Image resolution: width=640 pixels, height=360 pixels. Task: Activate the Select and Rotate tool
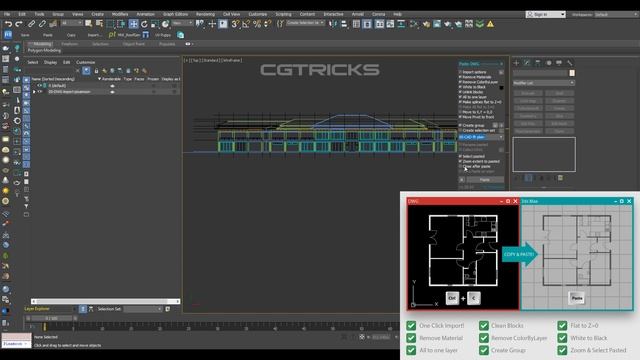pos(144,24)
